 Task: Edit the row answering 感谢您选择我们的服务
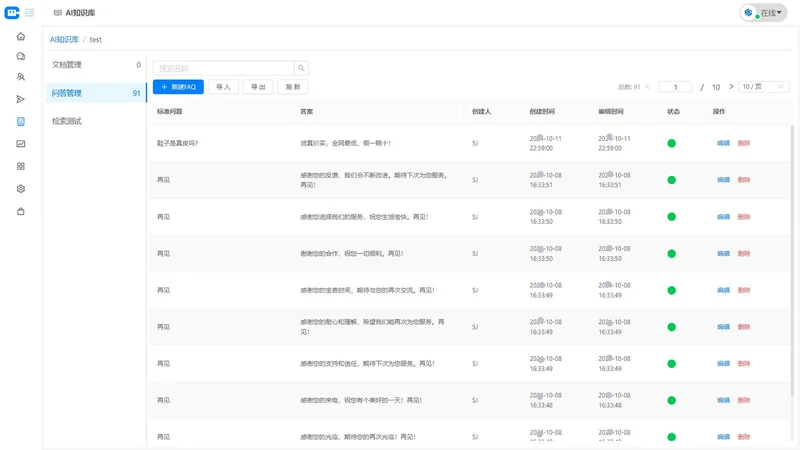click(723, 217)
